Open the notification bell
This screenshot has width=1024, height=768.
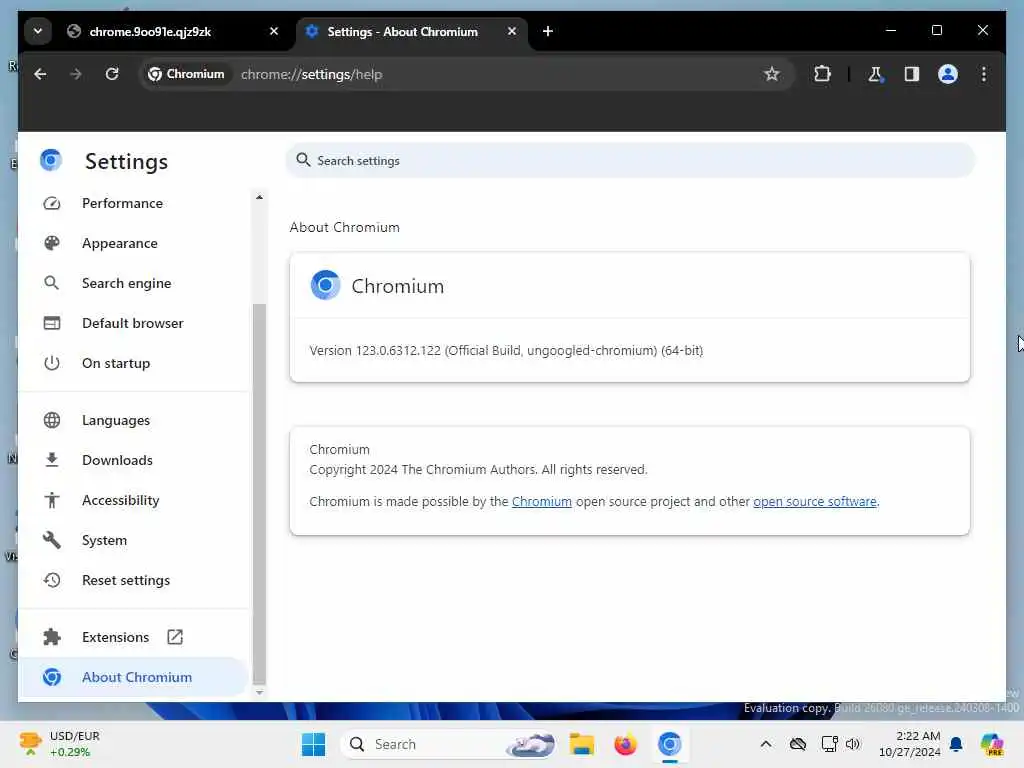tap(956, 744)
